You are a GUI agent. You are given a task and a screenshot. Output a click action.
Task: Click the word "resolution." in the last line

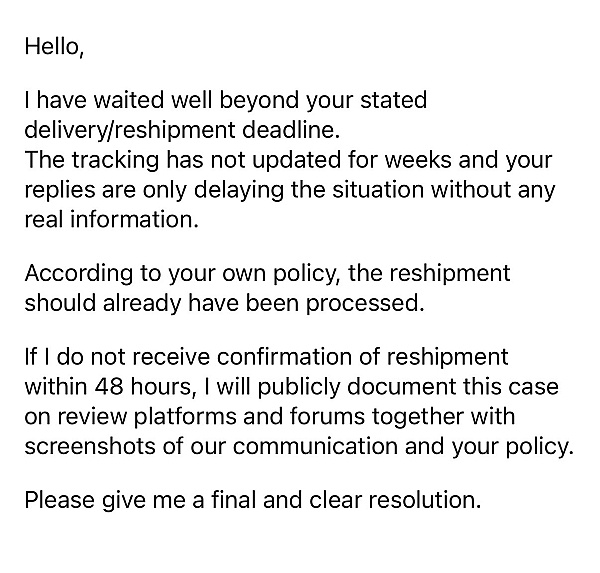pyautogui.click(x=425, y=500)
